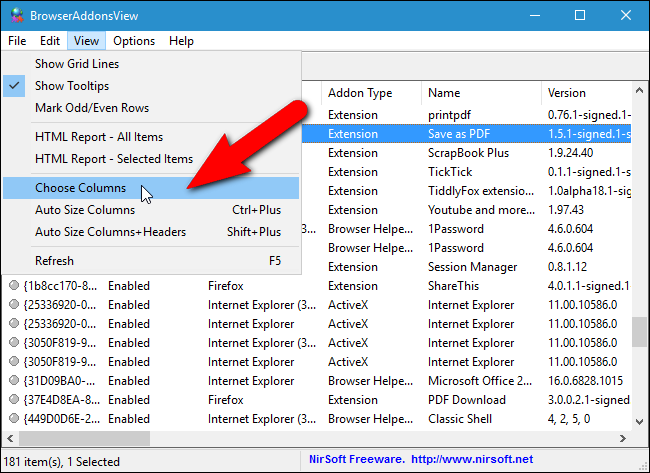Viewport: 650px width, 473px height.
Task: Open the nirsoft.net link in status bar
Action: pos(472,459)
